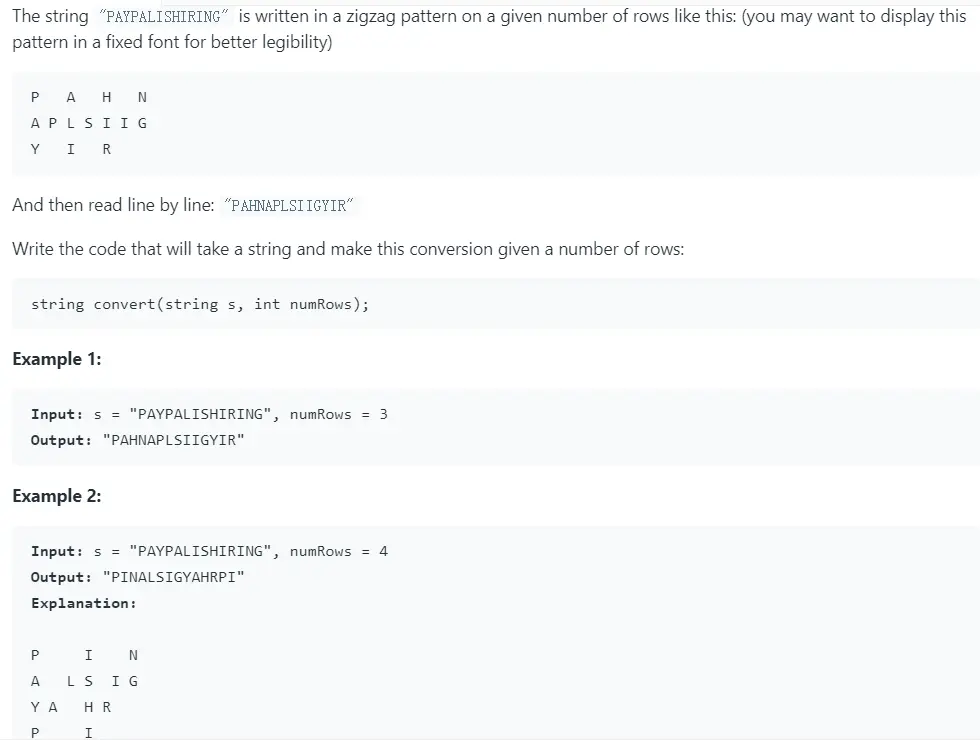Click the "A P L S I I G" zigzag row
Viewport: 980px width, 740px height.
(x=89, y=123)
